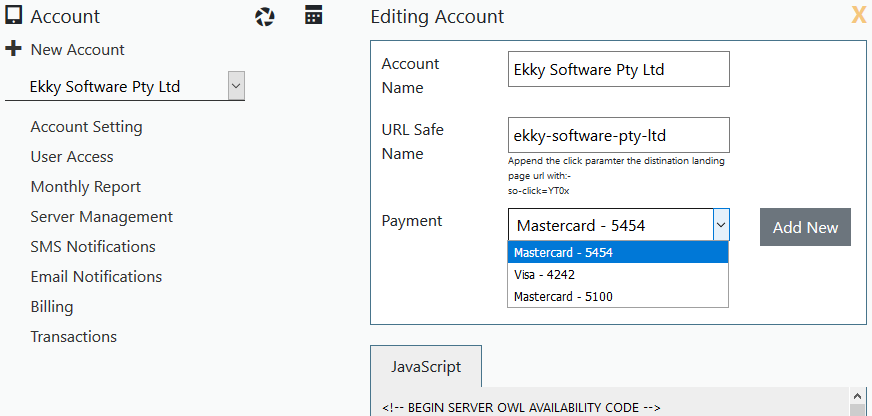
Task: Click into the Account Name field
Action: (x=618, y=69)
